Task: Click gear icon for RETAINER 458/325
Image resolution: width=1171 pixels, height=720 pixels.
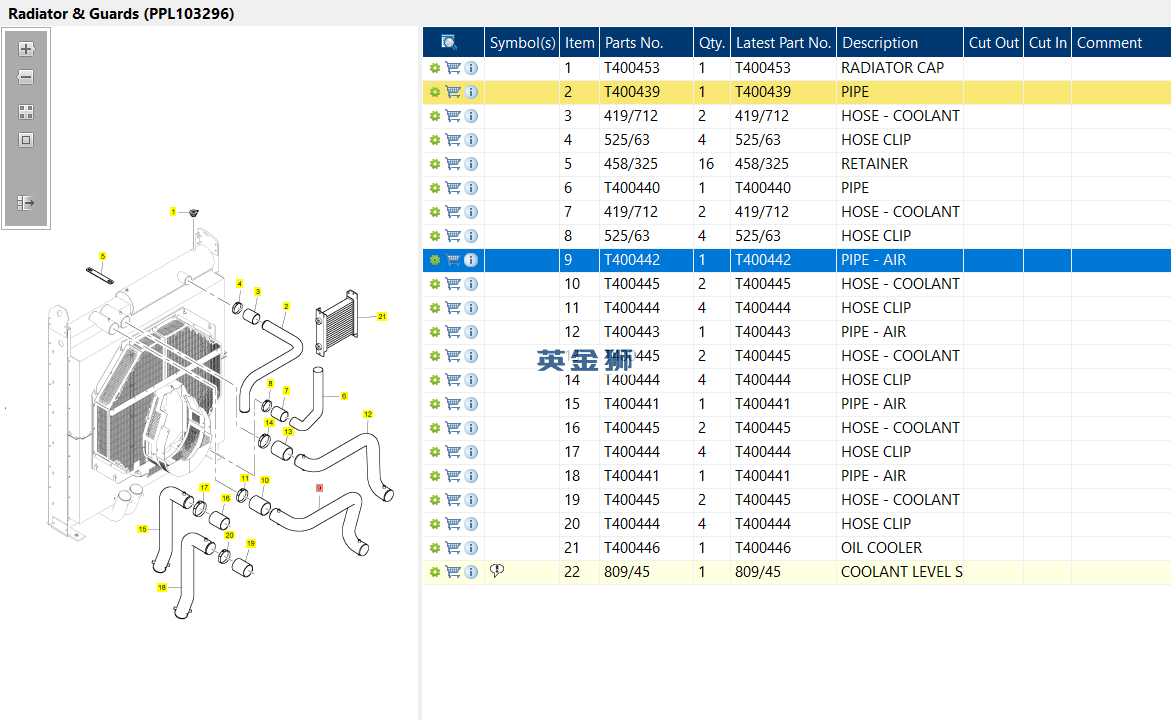Action: (435, 164)
